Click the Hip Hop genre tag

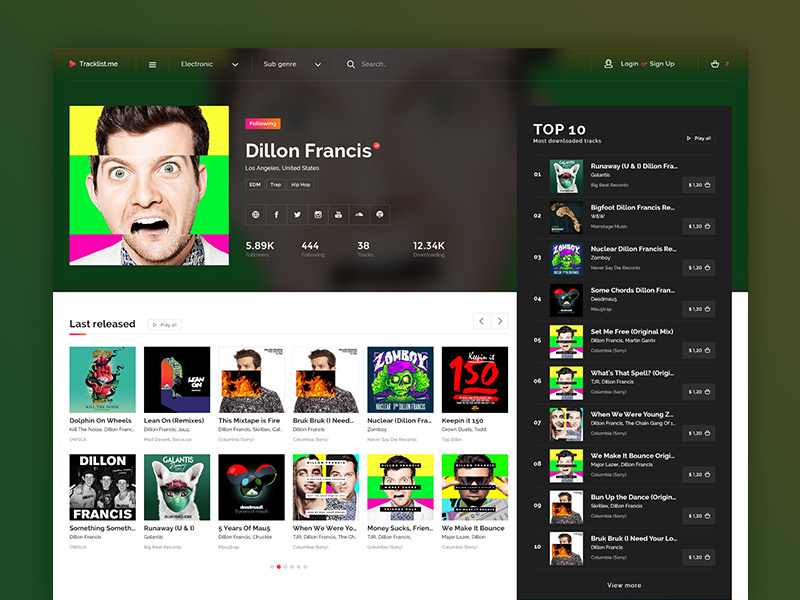(x=300, y=185)
